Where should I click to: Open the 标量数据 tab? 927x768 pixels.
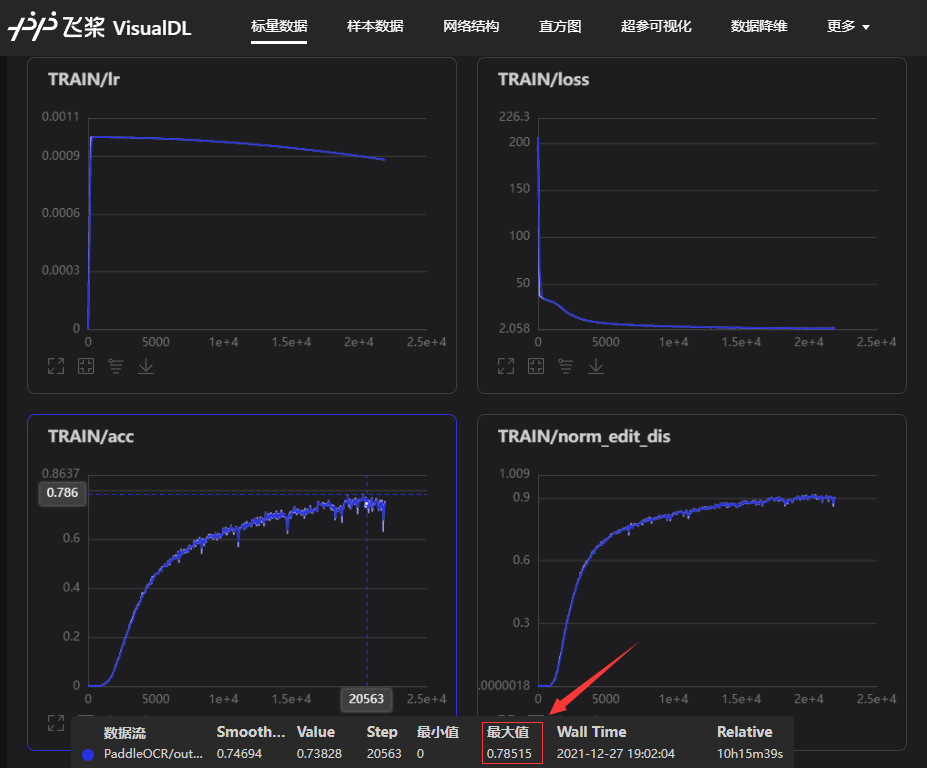point(278,27)
